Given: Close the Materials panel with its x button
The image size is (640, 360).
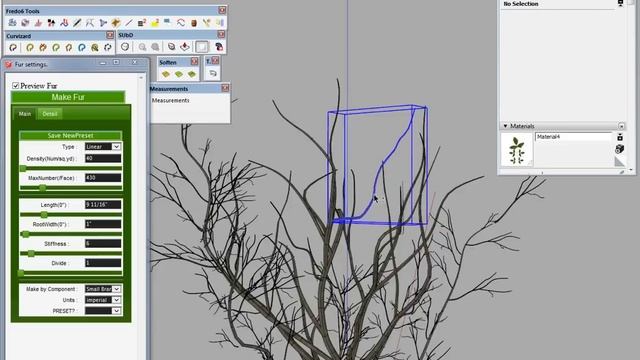Looking at the screenshot, I should (621, 126).
